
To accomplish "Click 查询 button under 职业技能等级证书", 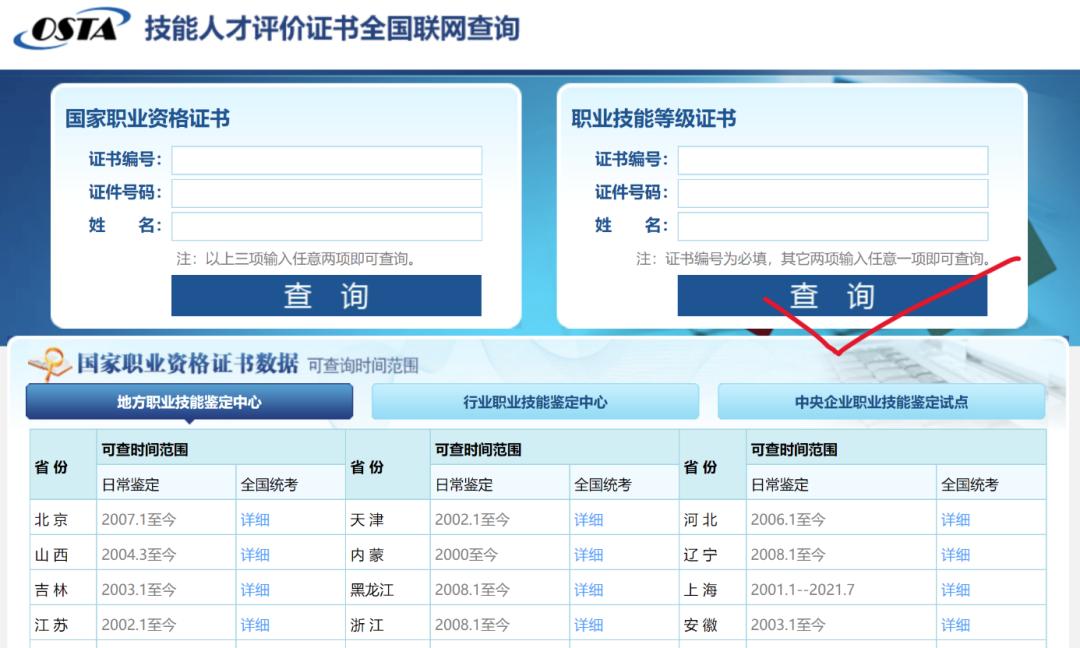I will [x=833, y=295].
